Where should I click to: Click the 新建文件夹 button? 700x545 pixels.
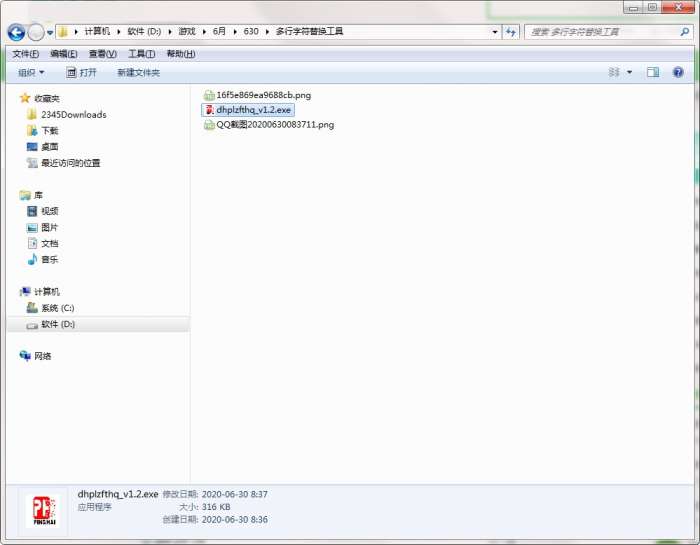tap(138, 72)
